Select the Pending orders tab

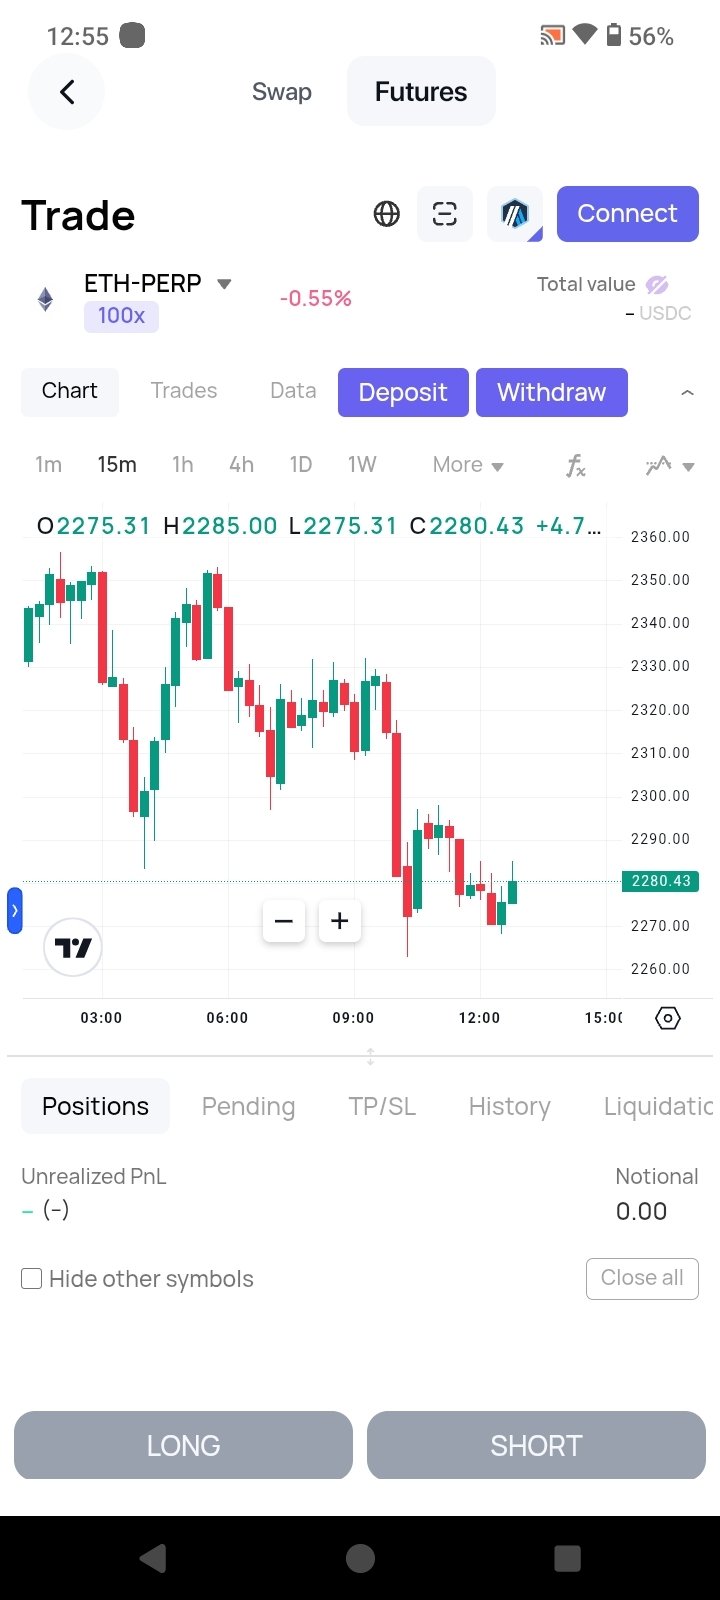[x=248, y=1106]
